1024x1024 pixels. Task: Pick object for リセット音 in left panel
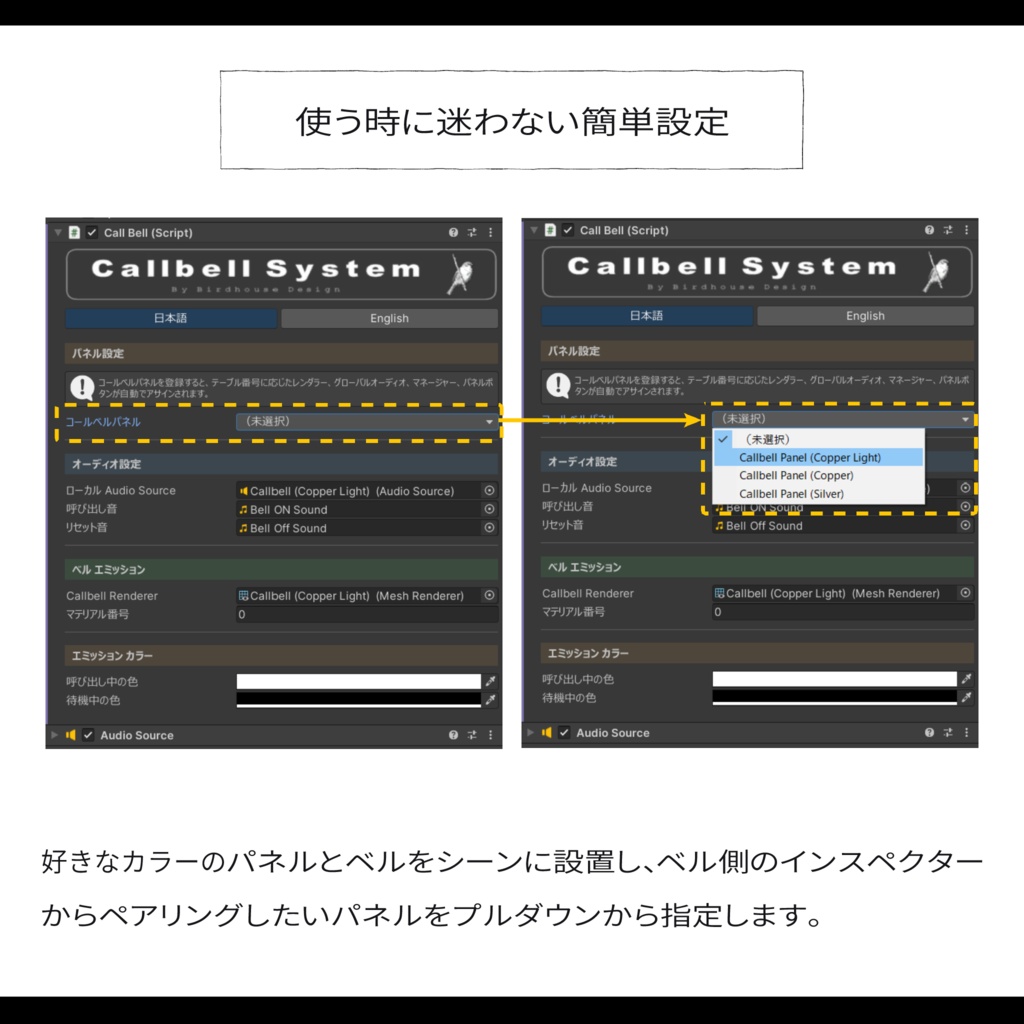click(490, 528)
